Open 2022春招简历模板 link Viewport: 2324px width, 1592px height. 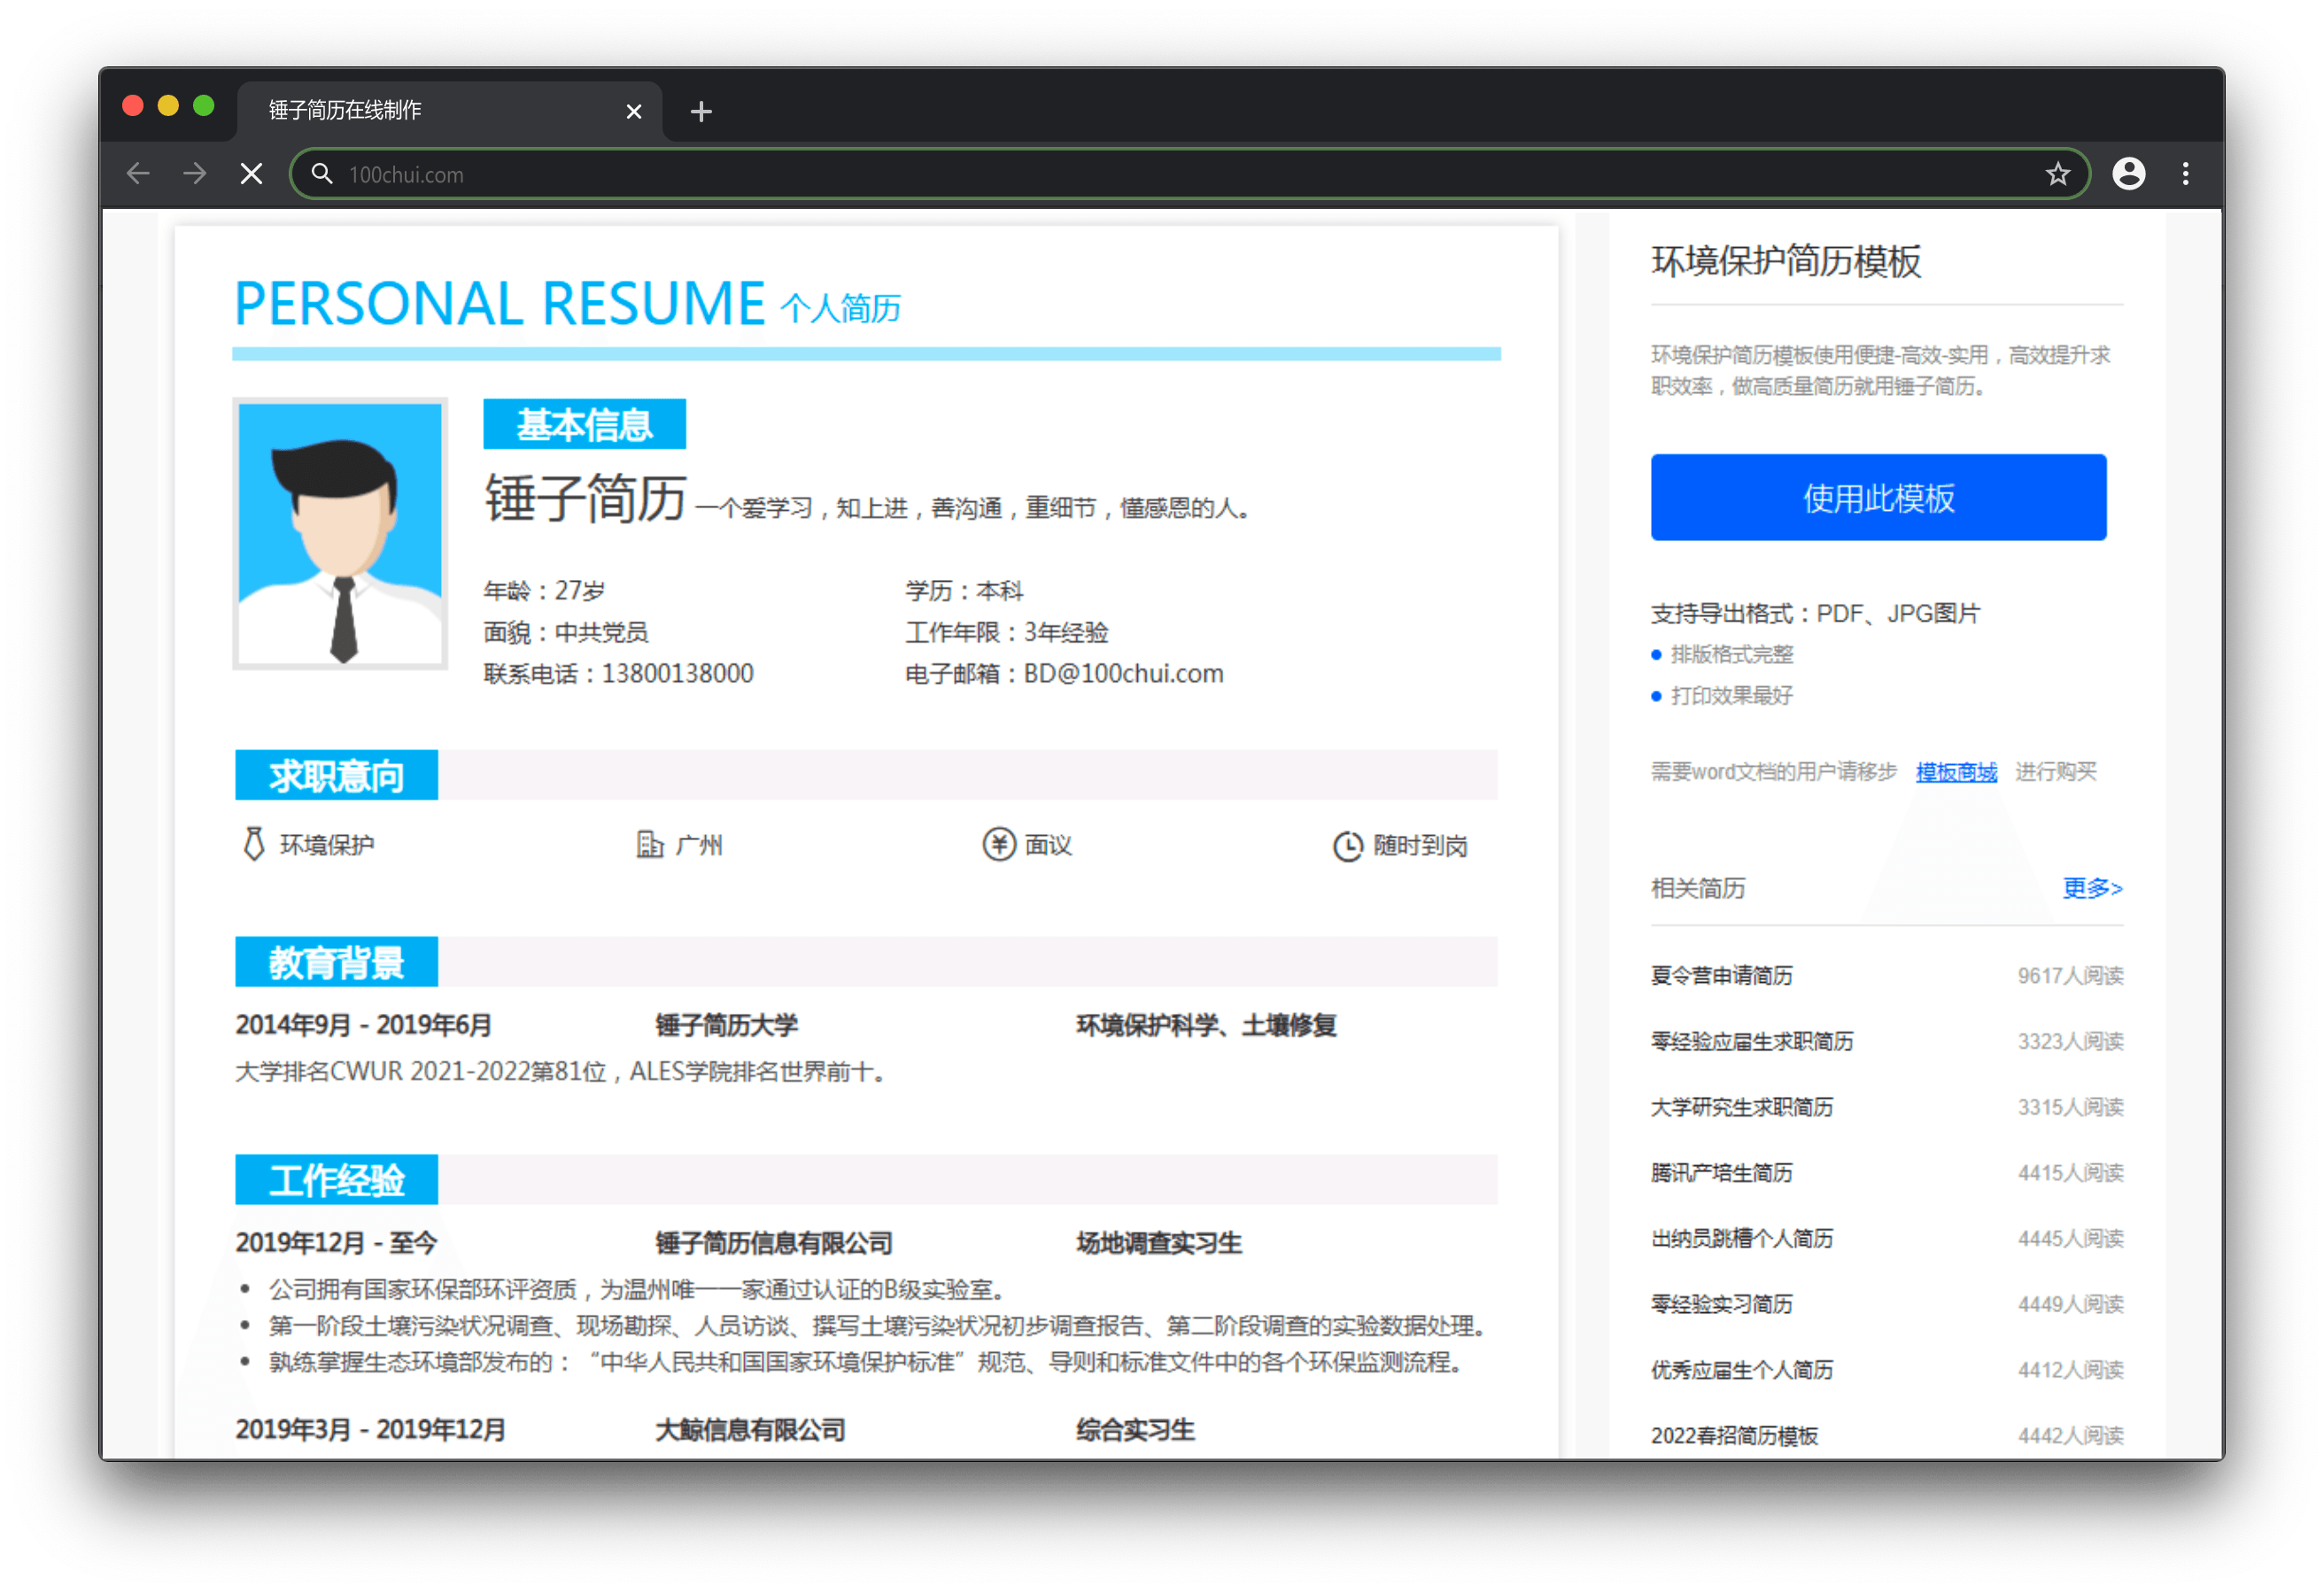click(x=1733, y=1436)
